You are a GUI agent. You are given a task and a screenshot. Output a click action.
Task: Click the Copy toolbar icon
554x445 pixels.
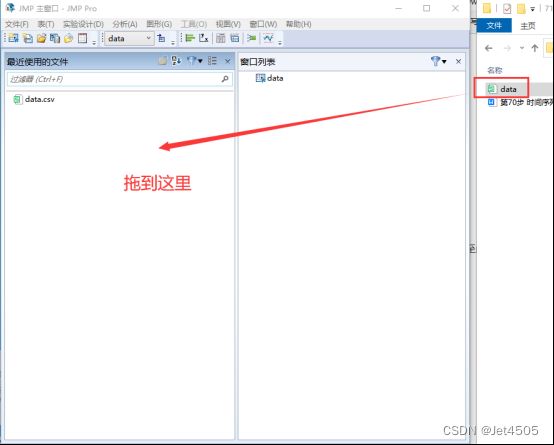click(x=55, y=38)
